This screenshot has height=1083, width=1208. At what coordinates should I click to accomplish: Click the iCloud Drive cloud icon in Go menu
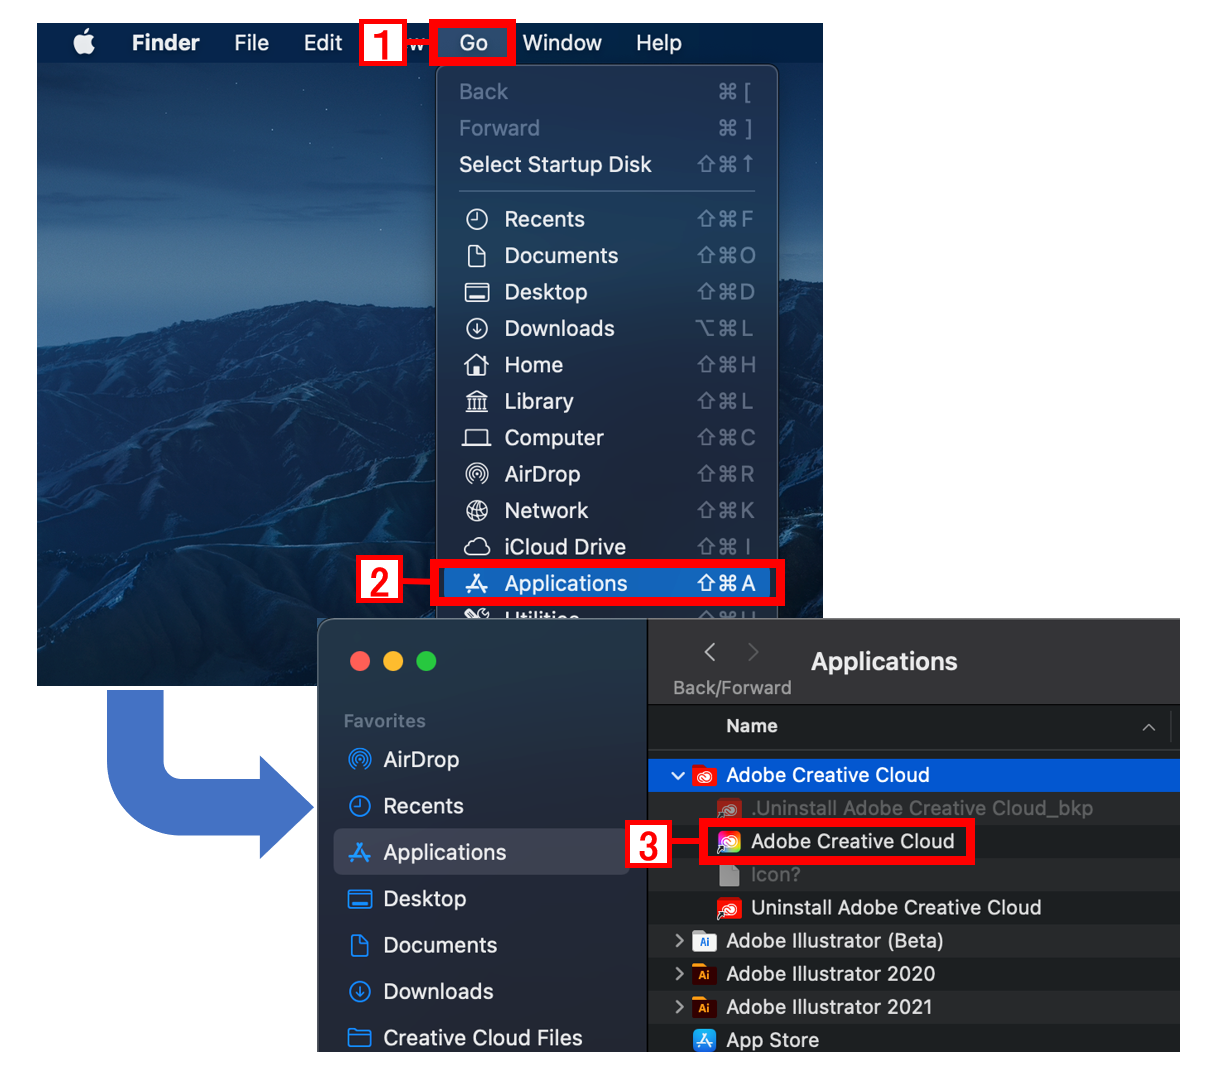[477, 547]
